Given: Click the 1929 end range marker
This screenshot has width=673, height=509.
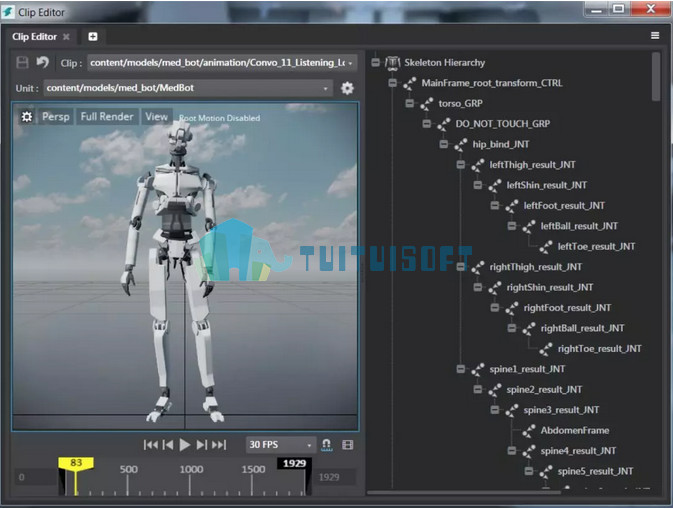Looking at the screenshot, I should [x=294, y=464].
